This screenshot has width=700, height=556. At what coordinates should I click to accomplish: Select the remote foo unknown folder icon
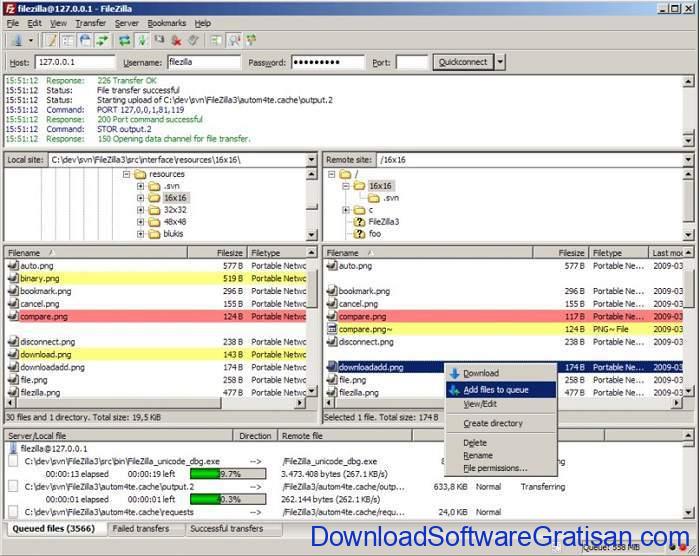coord(359,234)
